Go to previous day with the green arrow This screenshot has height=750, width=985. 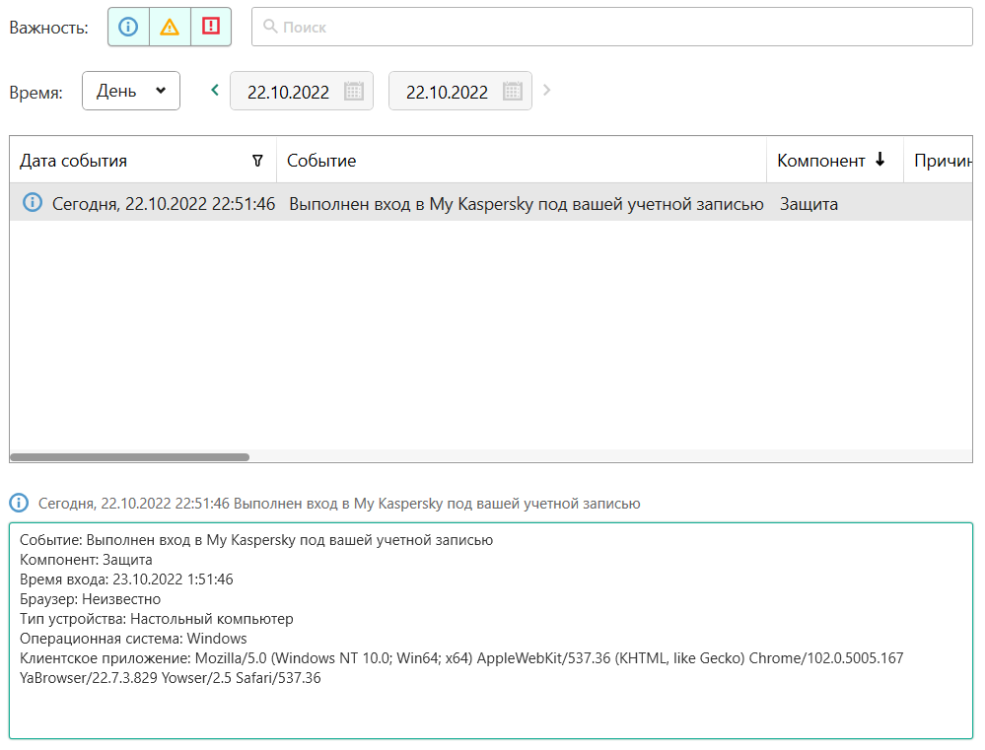point(215,90)
